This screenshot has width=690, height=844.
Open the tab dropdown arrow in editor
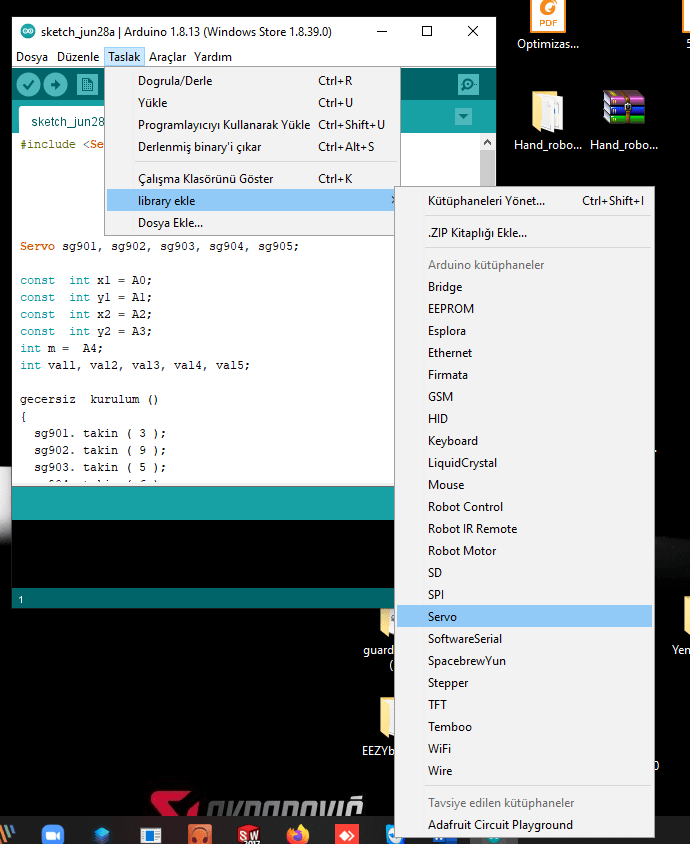pos(463,117)
